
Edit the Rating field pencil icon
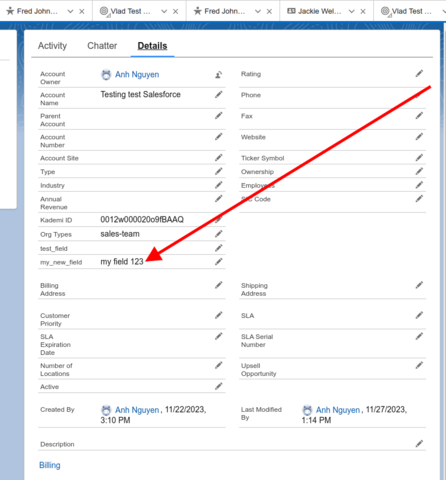click(x=419, y=74)
